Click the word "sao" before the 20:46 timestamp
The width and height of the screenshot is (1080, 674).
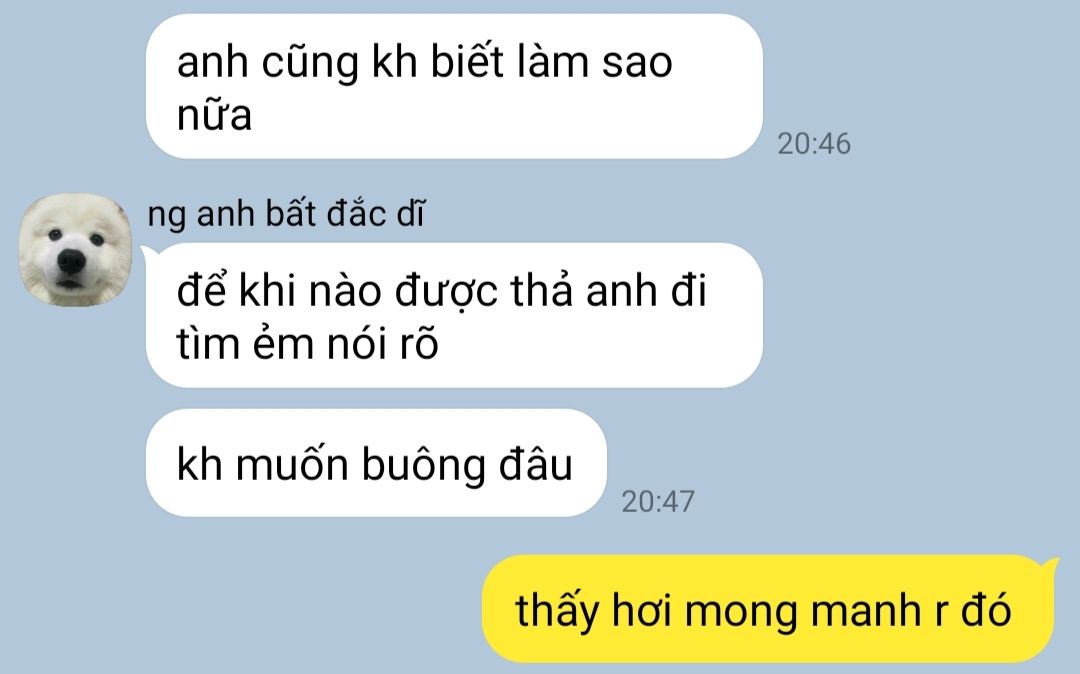(637, 63)
